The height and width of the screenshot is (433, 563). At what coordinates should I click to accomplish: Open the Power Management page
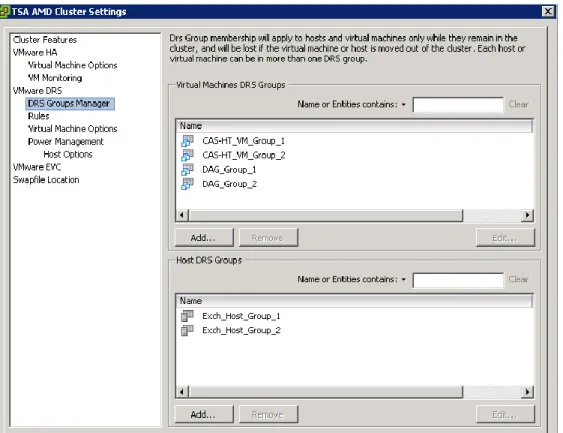pos(66,141)
